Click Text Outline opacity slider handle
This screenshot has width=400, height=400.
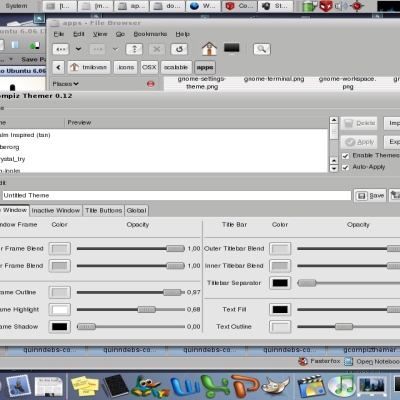pyautogui.click(x=344, y=327)
